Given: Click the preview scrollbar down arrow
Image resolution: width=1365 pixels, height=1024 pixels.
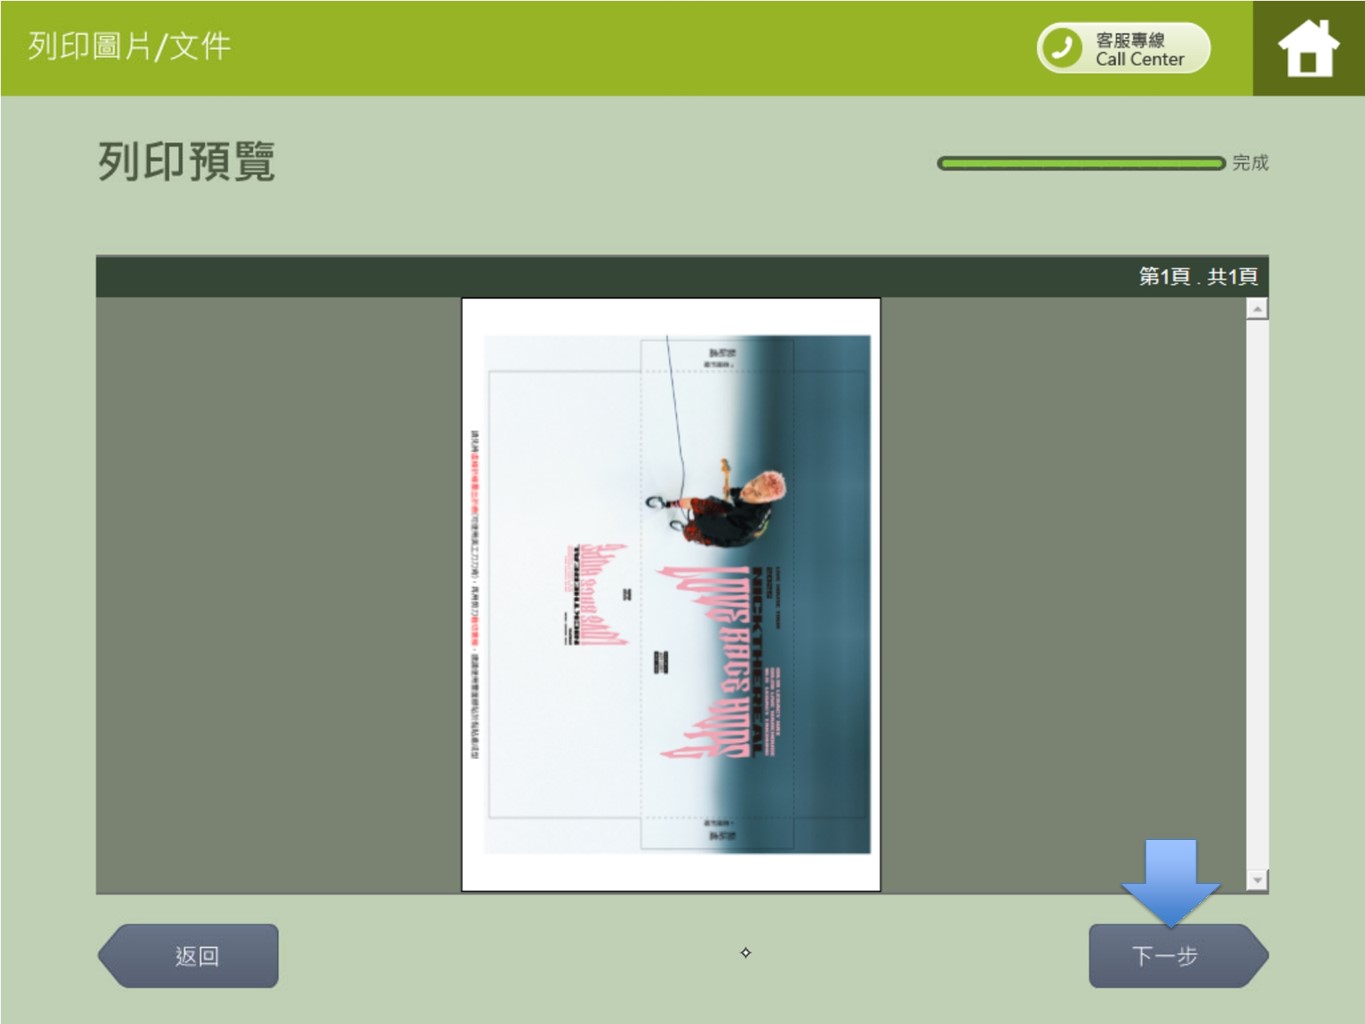Looking at the screenshot, I should [1257, 880].
